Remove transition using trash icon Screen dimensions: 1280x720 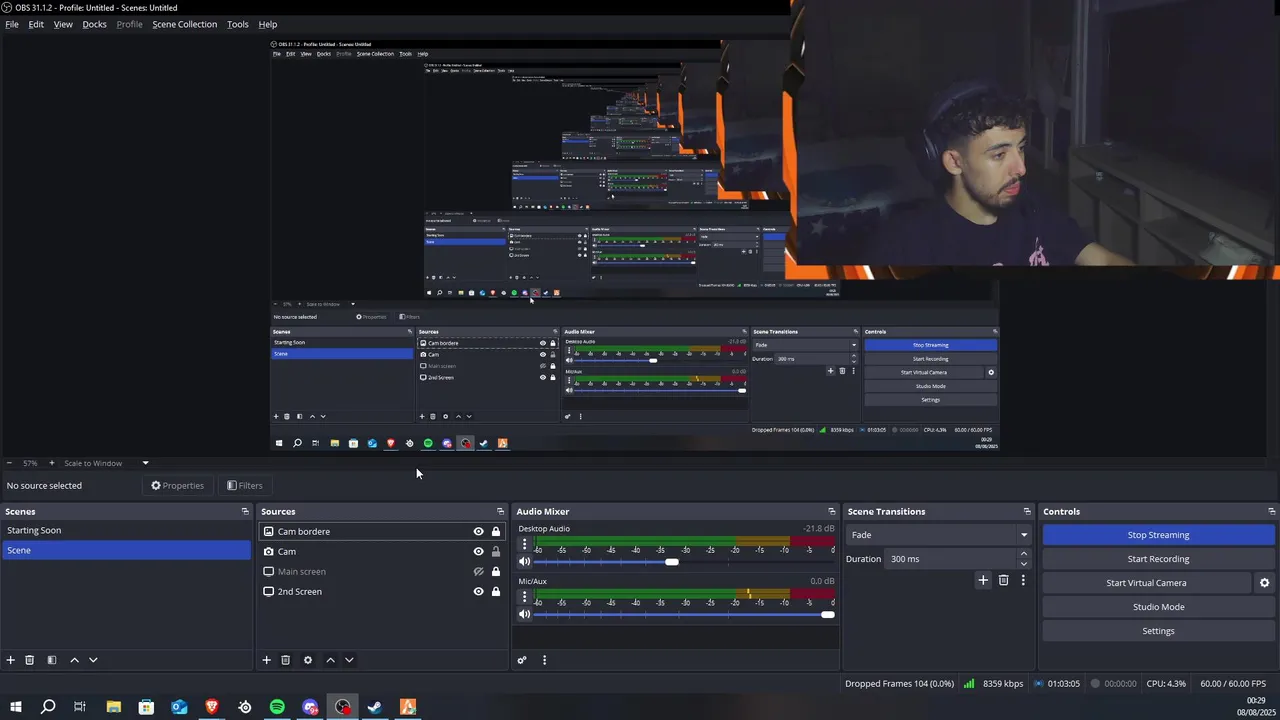(1004, 580)
